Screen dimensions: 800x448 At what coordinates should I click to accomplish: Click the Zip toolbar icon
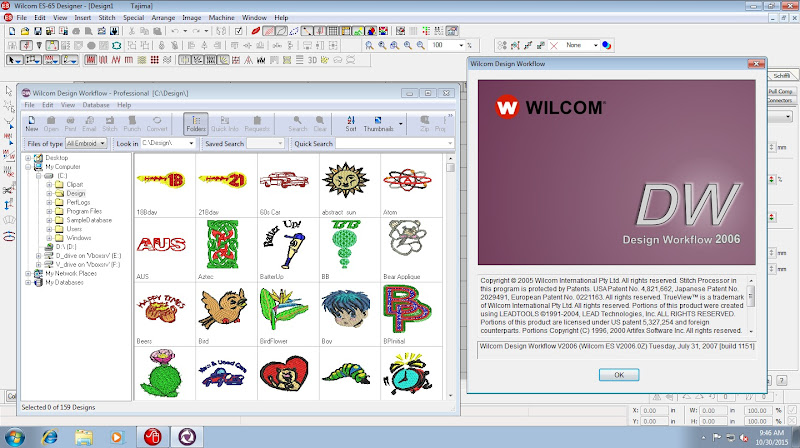[x=424, y=123]
